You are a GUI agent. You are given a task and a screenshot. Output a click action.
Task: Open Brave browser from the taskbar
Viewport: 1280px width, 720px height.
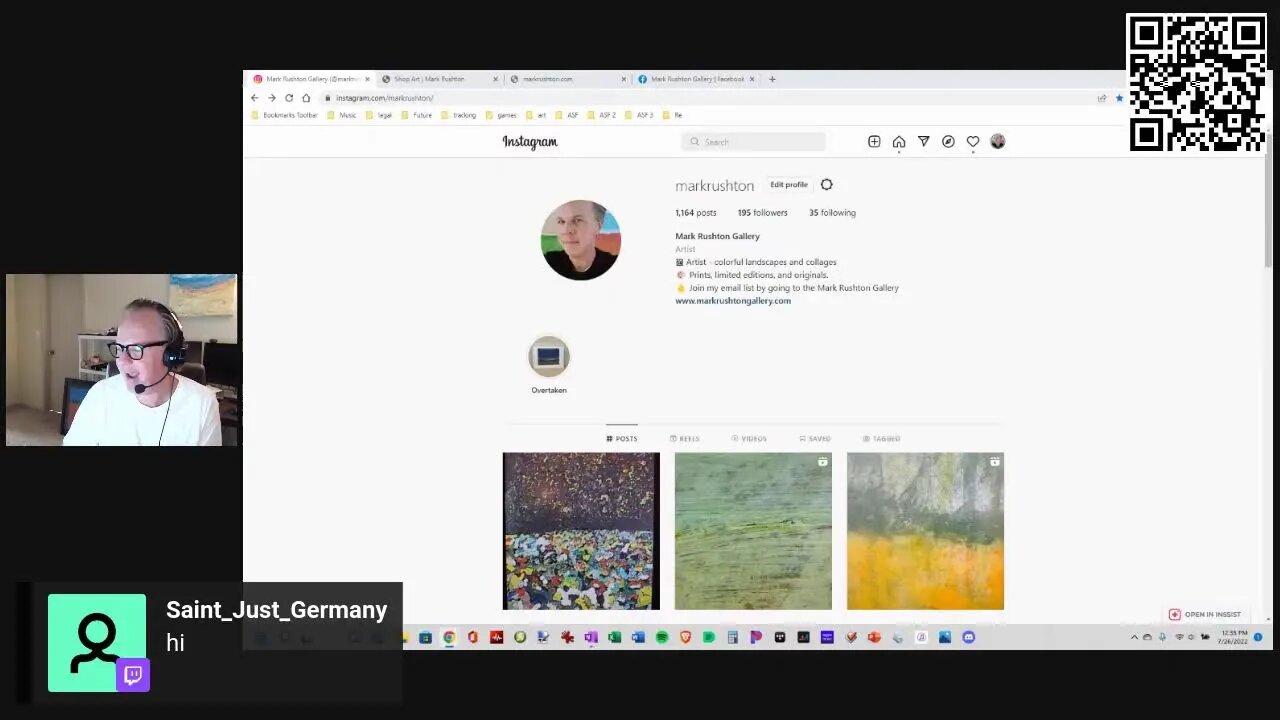tap(686, 637)
